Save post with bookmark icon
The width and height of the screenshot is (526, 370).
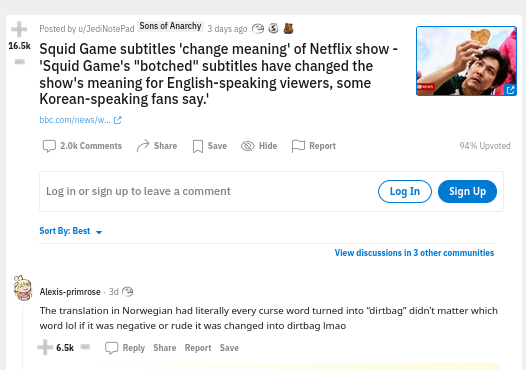coord(198,146)
